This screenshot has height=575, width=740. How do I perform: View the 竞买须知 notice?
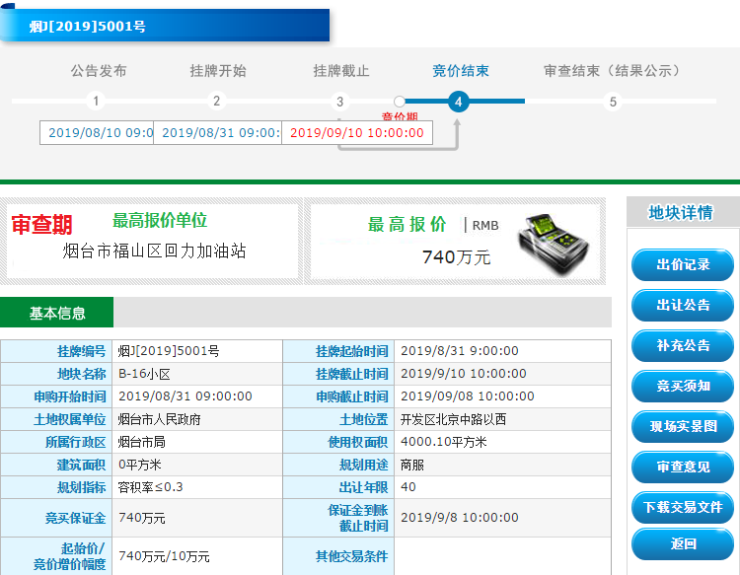[x=682, y=386]
